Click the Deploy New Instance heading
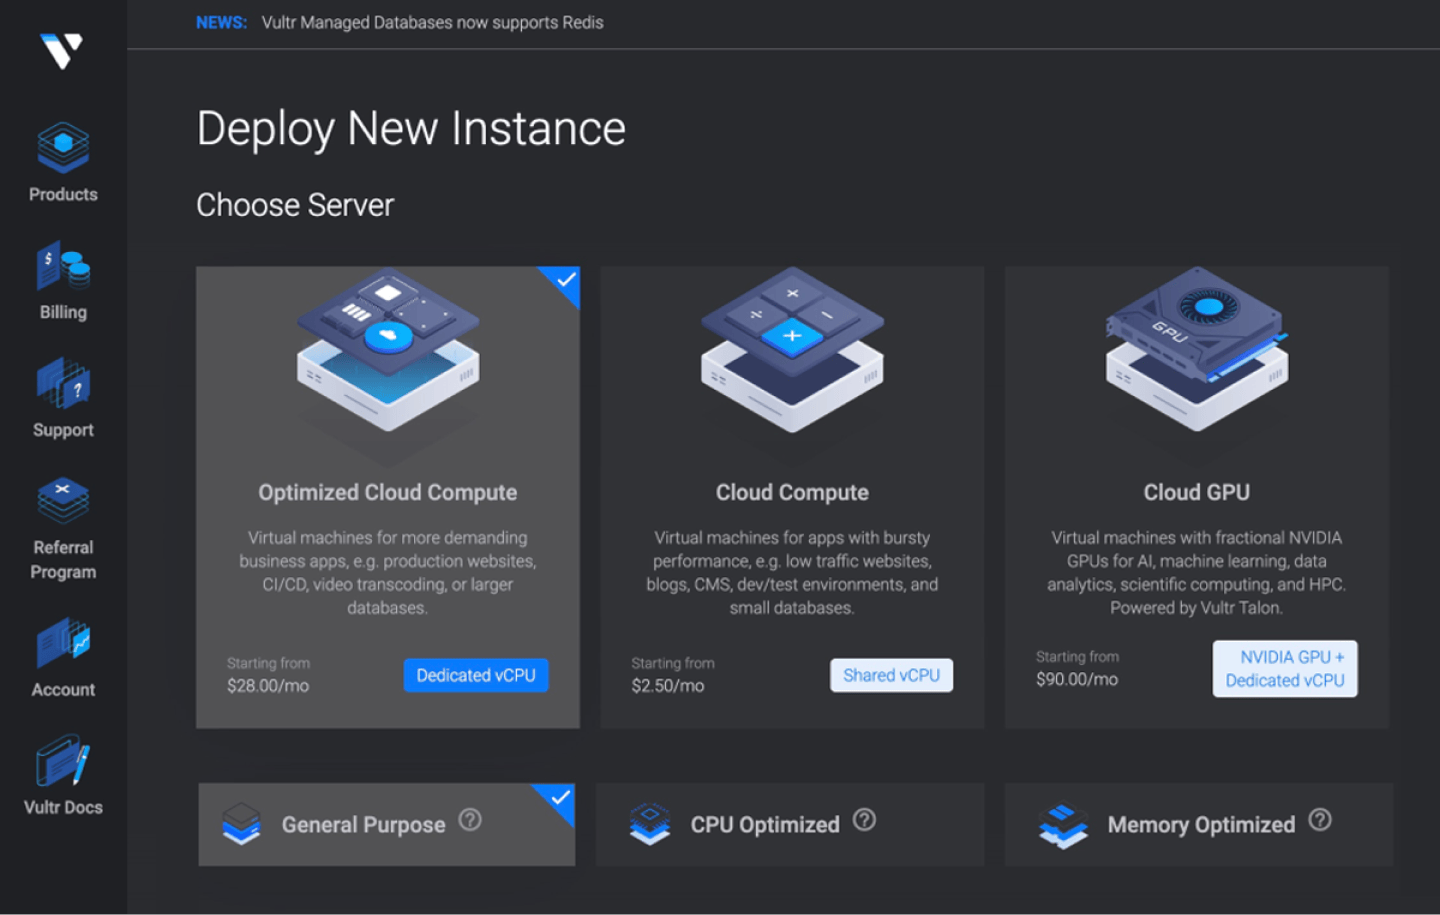Screen dimensions: 1440x915 pos(411,129)
